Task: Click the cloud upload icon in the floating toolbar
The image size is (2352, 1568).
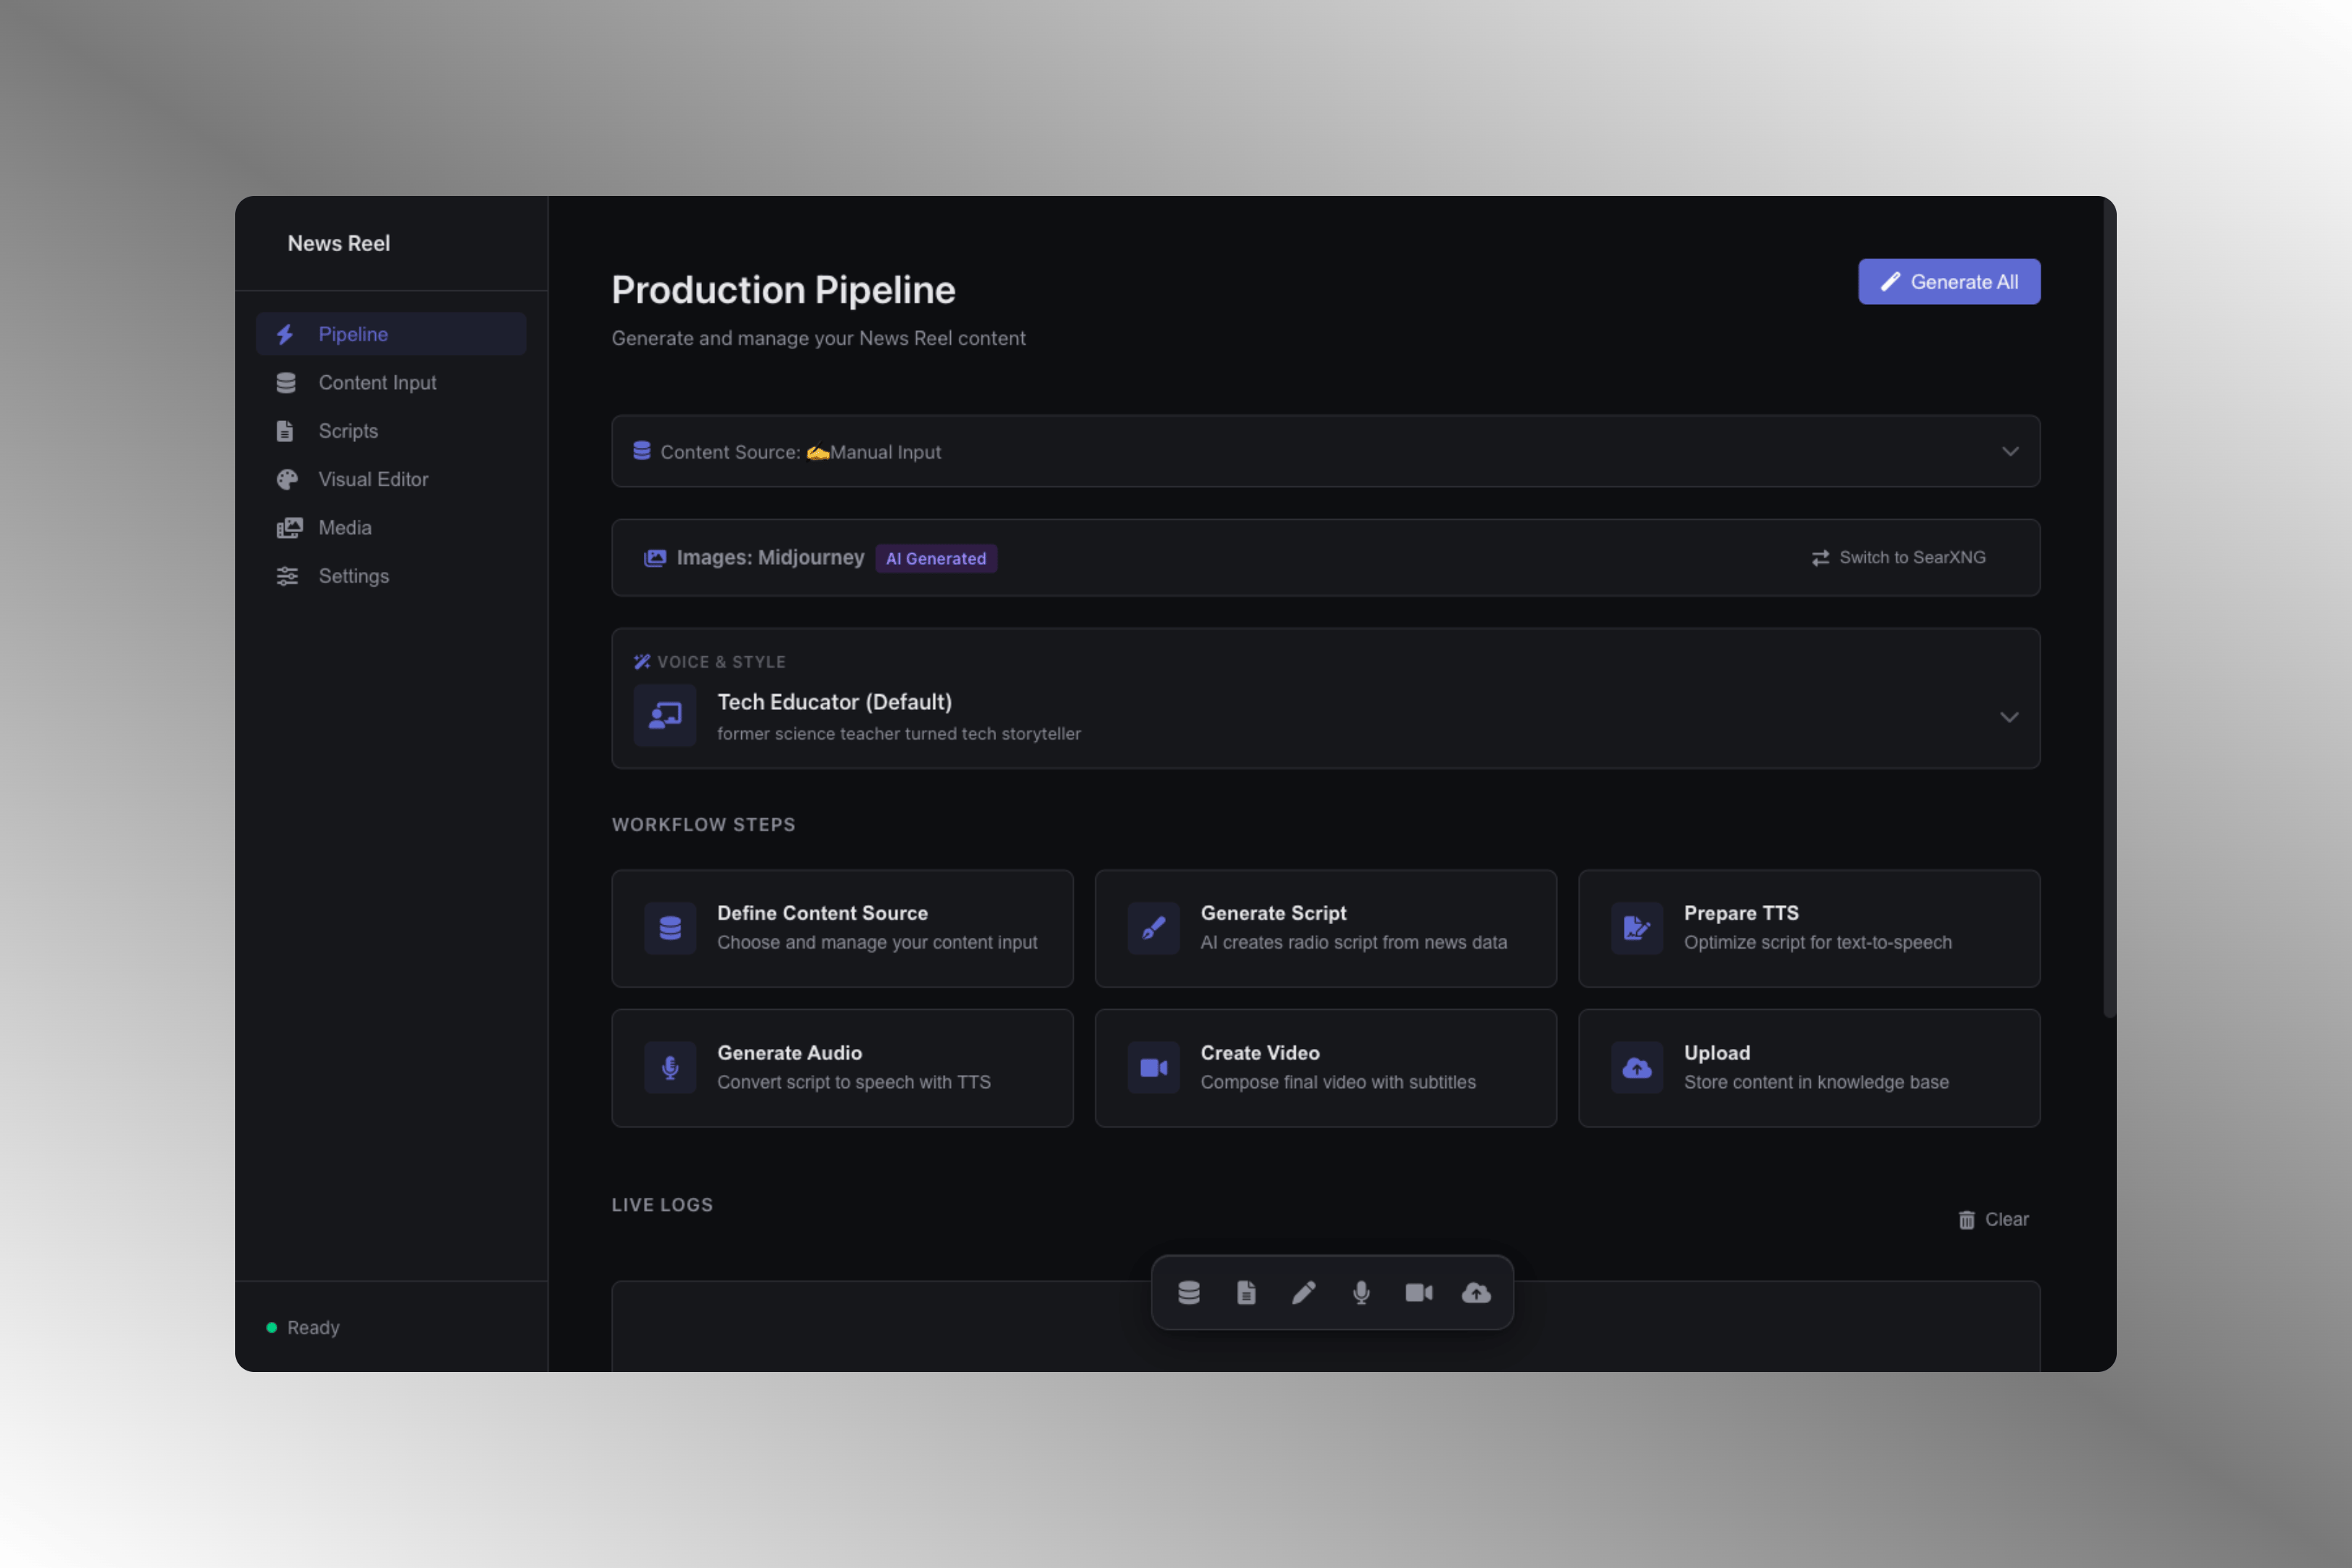Action: 1477,1293
